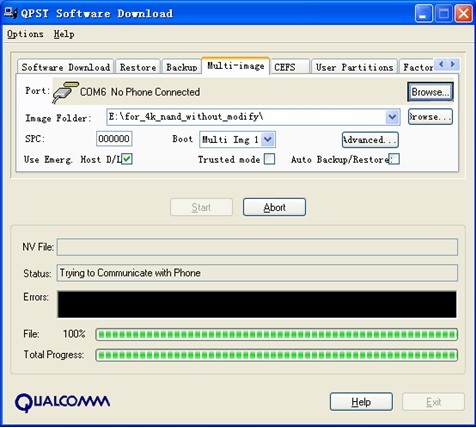Click the tab strip right arrow

tap(453, 64)
